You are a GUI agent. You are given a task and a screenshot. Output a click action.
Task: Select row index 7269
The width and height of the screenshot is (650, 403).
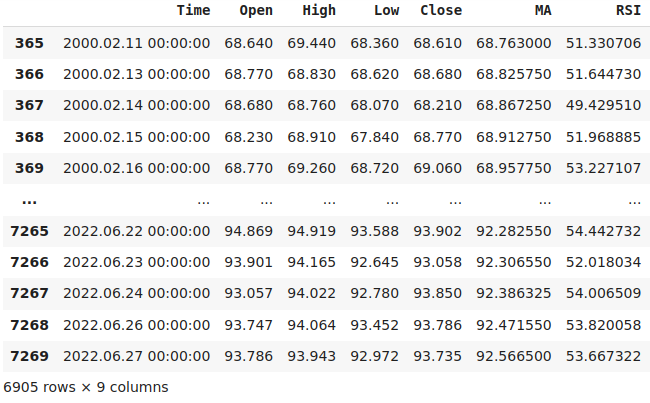29,356
